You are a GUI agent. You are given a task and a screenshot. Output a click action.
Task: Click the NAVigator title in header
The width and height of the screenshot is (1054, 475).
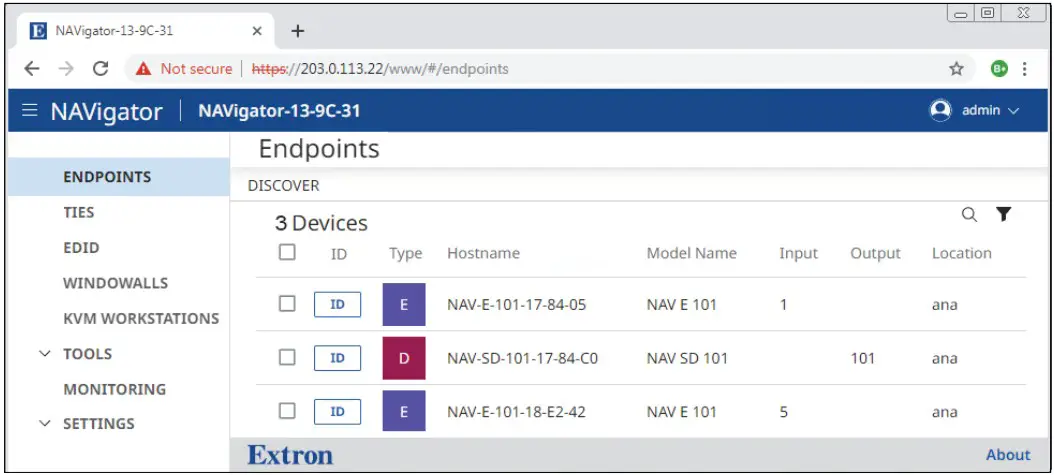tap(106, 111)
